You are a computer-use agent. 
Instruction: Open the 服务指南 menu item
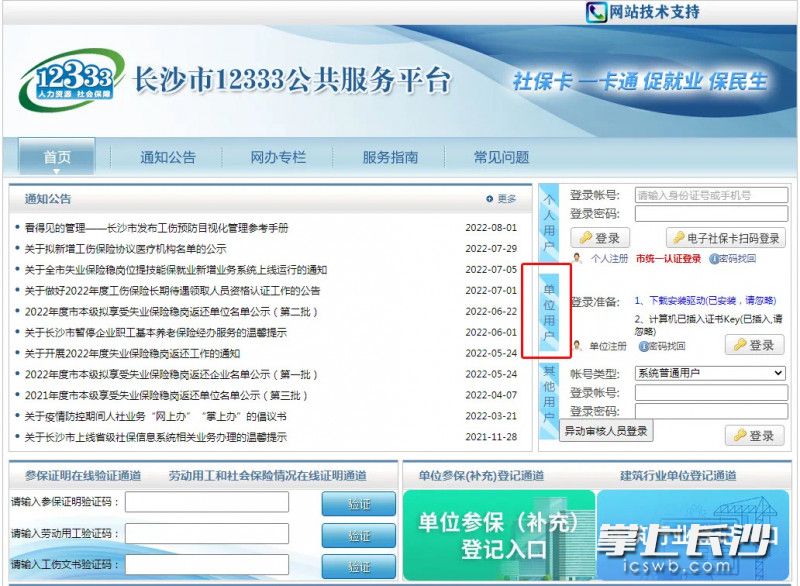tap(390, 157)
